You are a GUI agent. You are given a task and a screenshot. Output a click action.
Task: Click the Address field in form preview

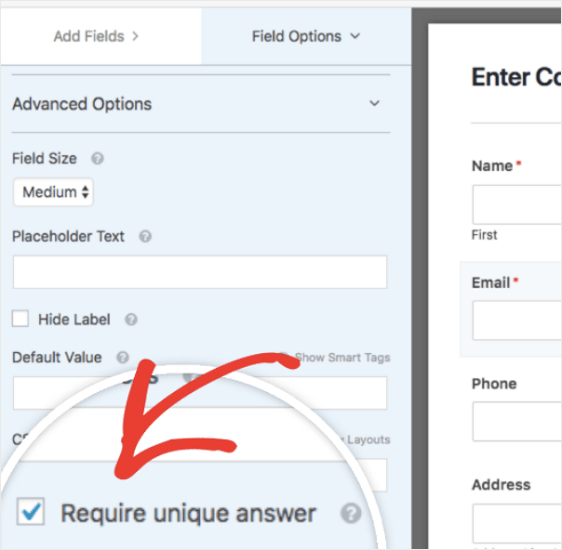tap(517, 523)
